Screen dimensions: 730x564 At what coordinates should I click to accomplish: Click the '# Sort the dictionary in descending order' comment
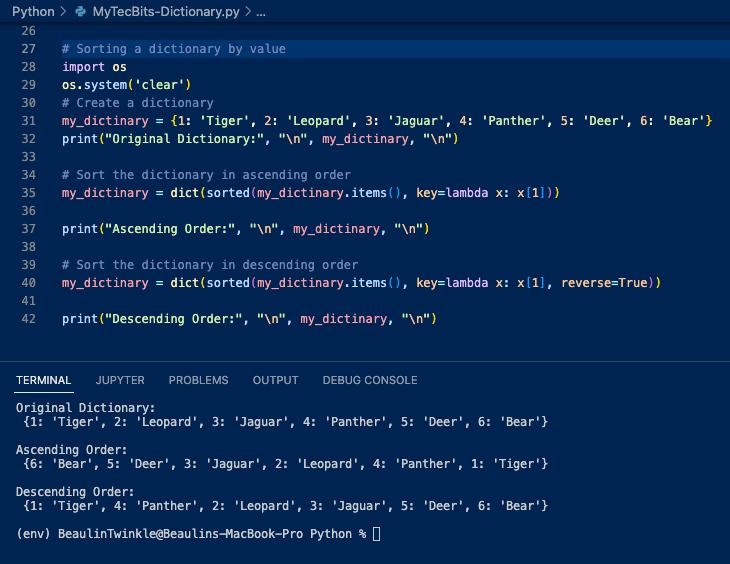point(210,265)
